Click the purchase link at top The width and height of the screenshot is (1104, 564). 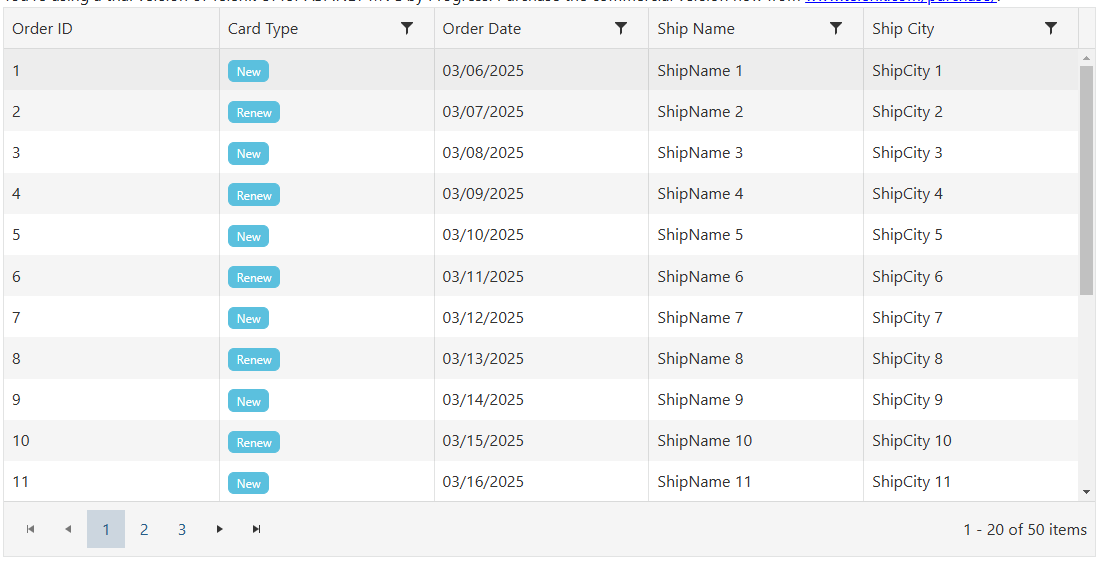(x=900, y=2)
